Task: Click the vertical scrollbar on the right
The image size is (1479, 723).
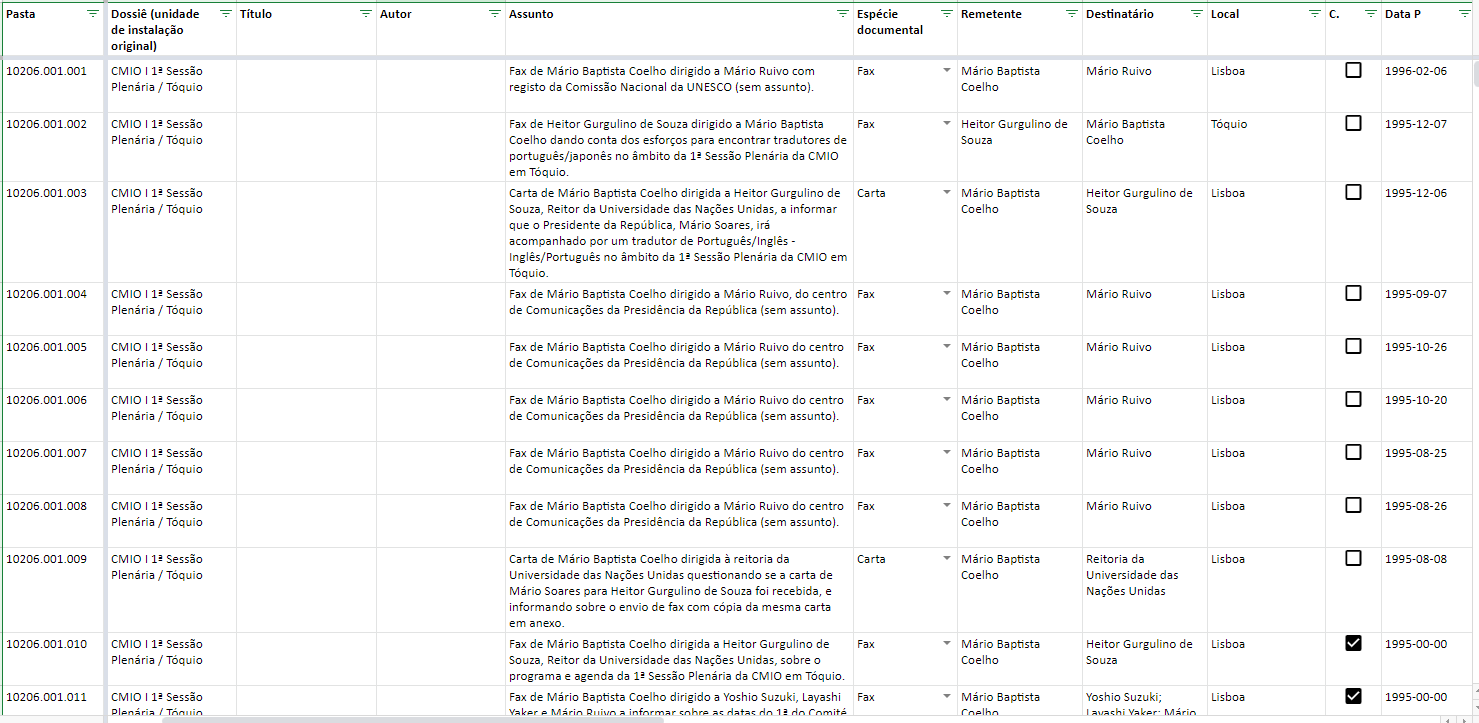Action: click(1474, 75)
